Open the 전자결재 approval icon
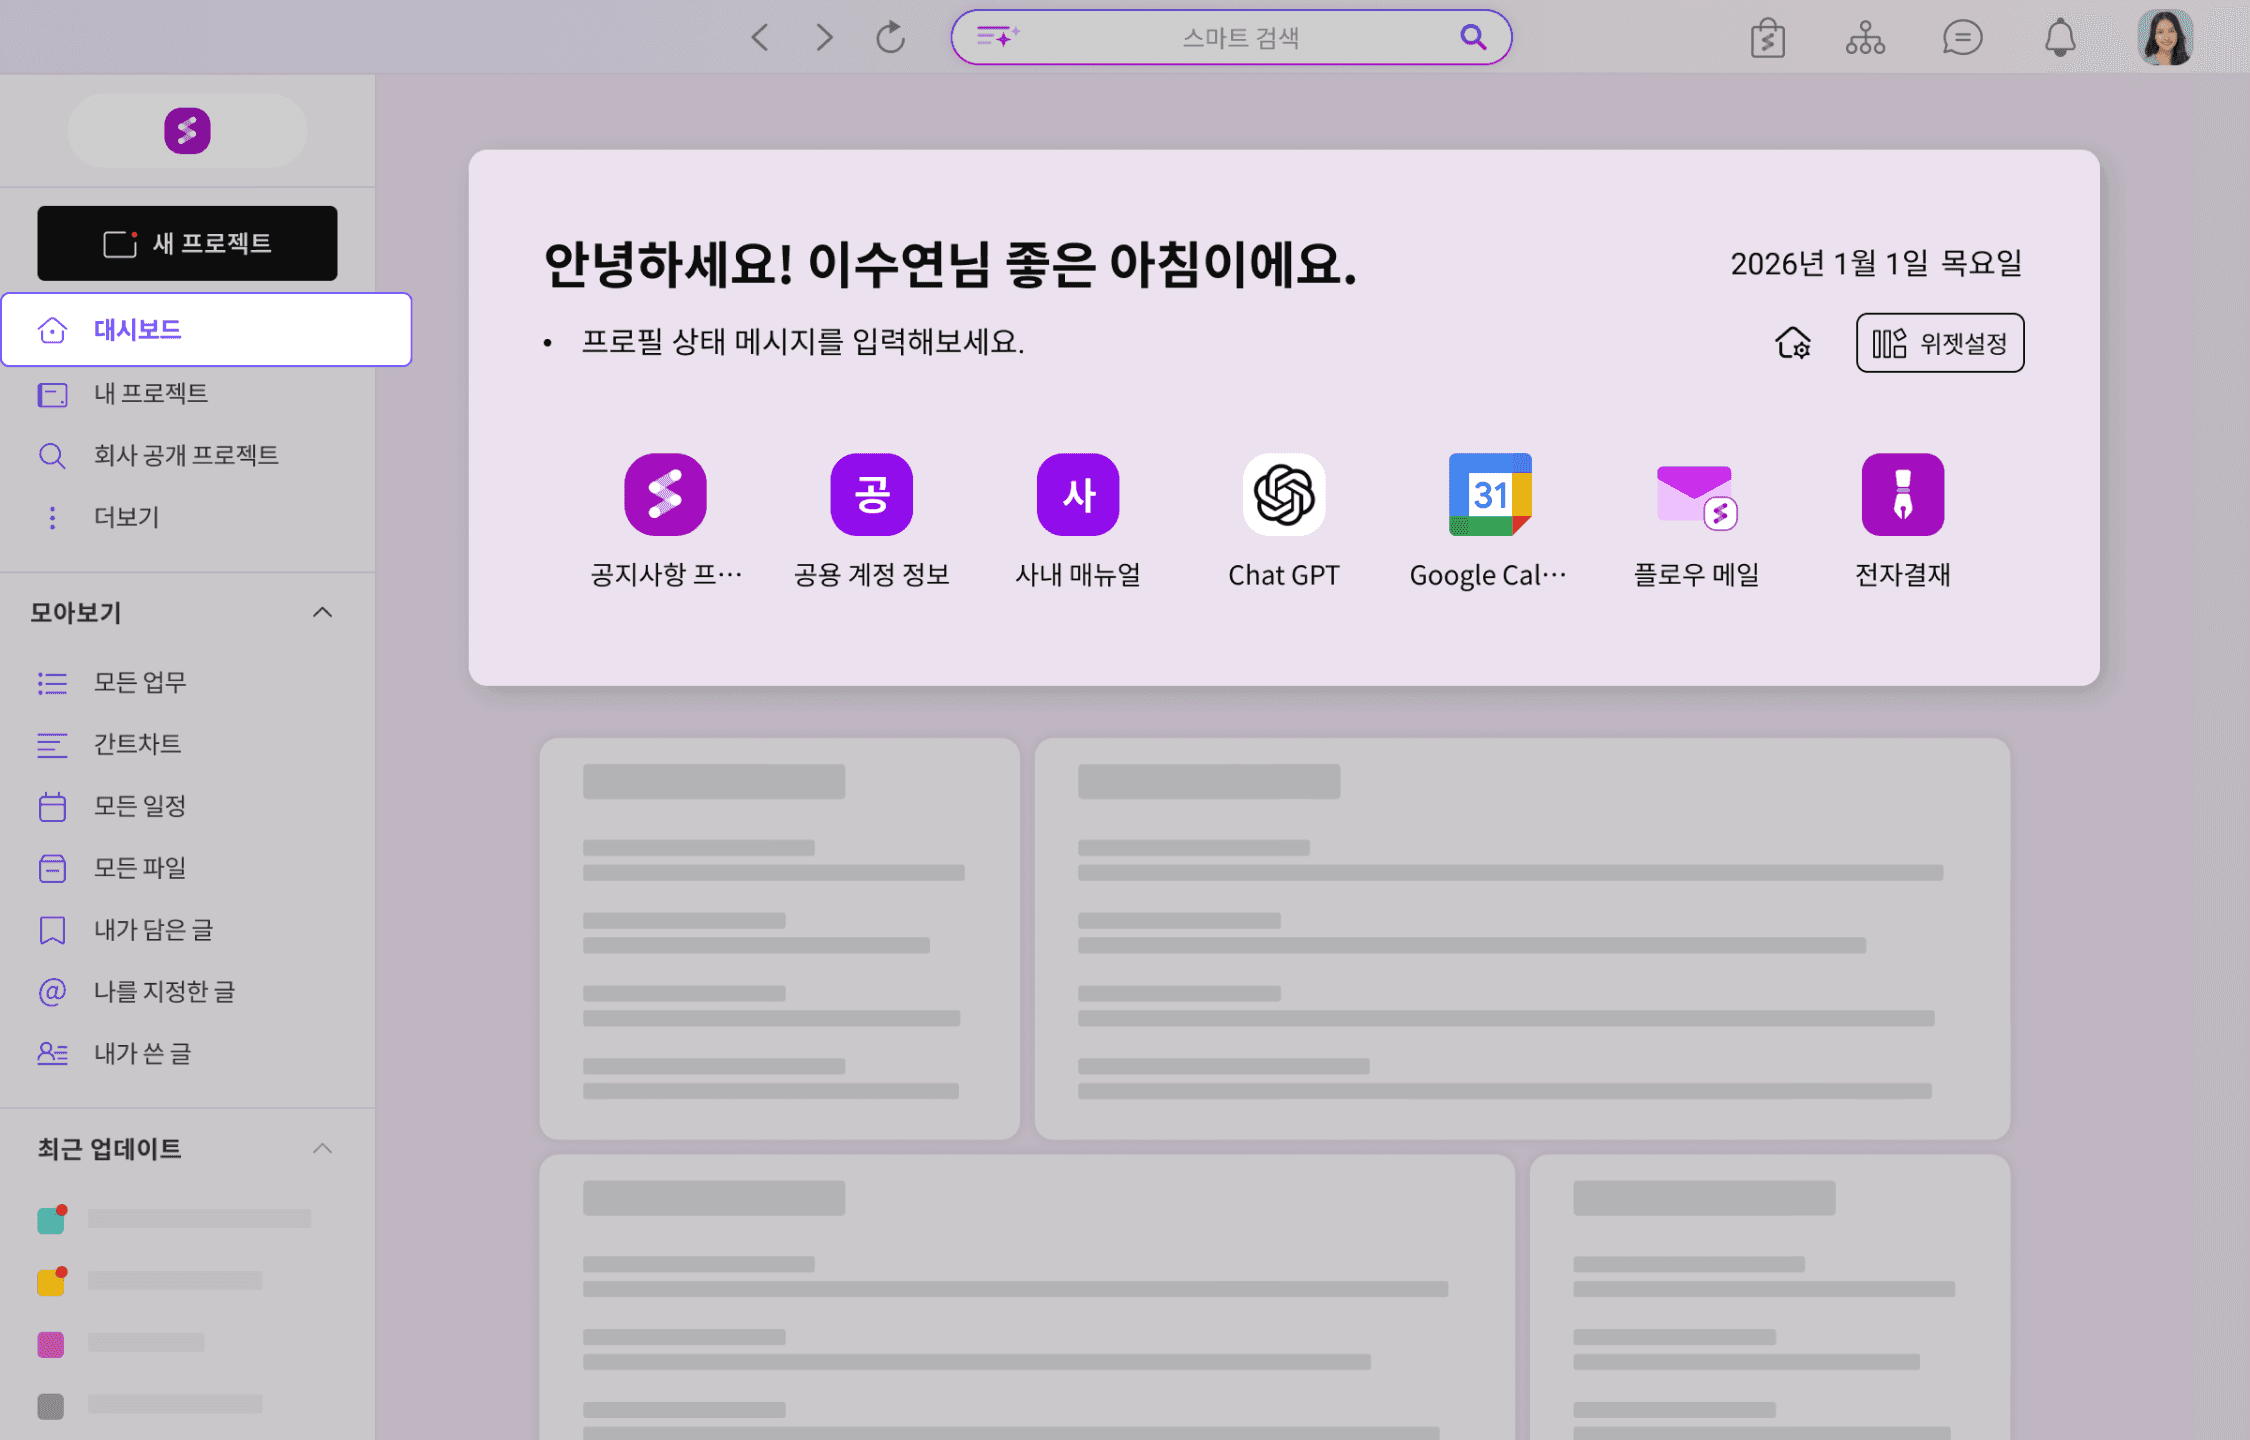 pos(1902,494)
